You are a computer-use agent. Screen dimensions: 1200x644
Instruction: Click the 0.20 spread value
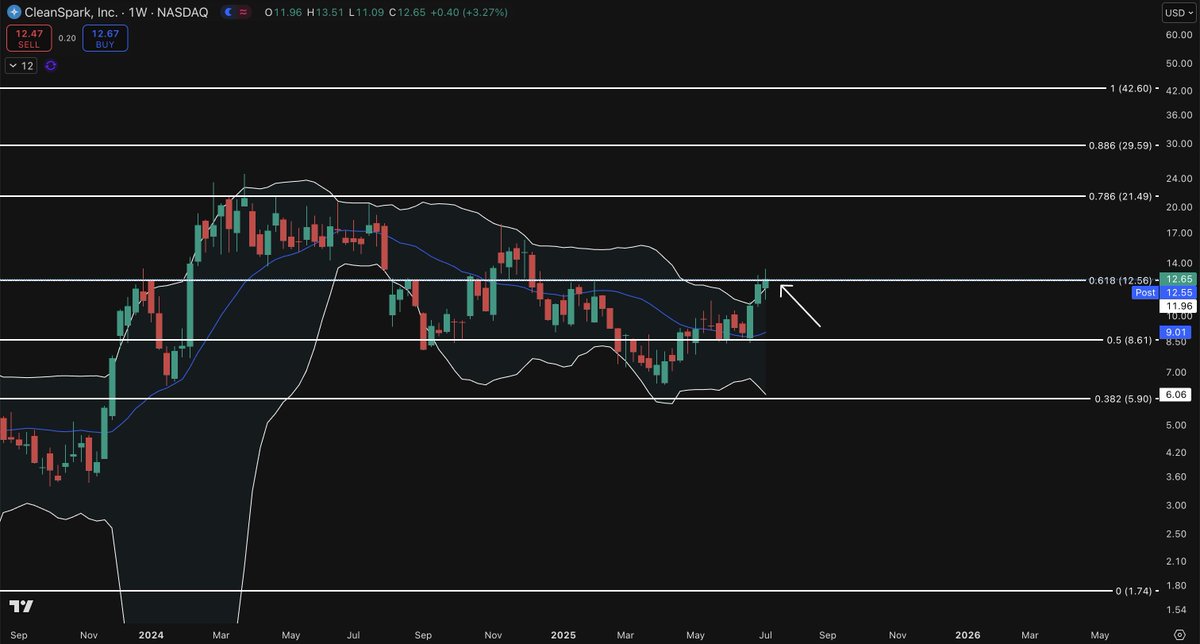[67, 39]
